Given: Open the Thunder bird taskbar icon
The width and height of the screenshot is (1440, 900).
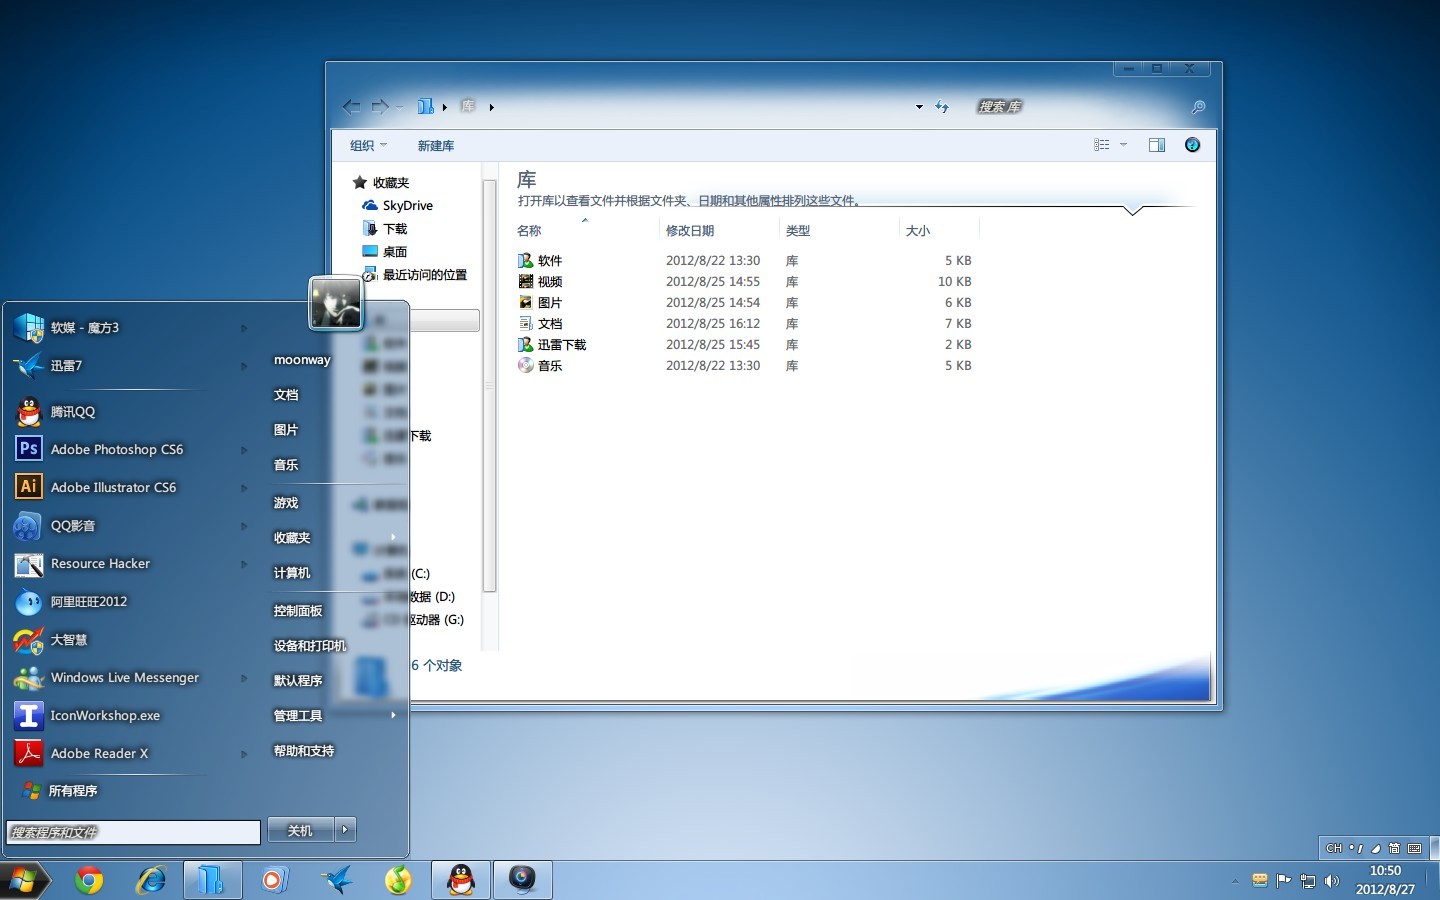Looking at the screenshot, I should (337, 880).
